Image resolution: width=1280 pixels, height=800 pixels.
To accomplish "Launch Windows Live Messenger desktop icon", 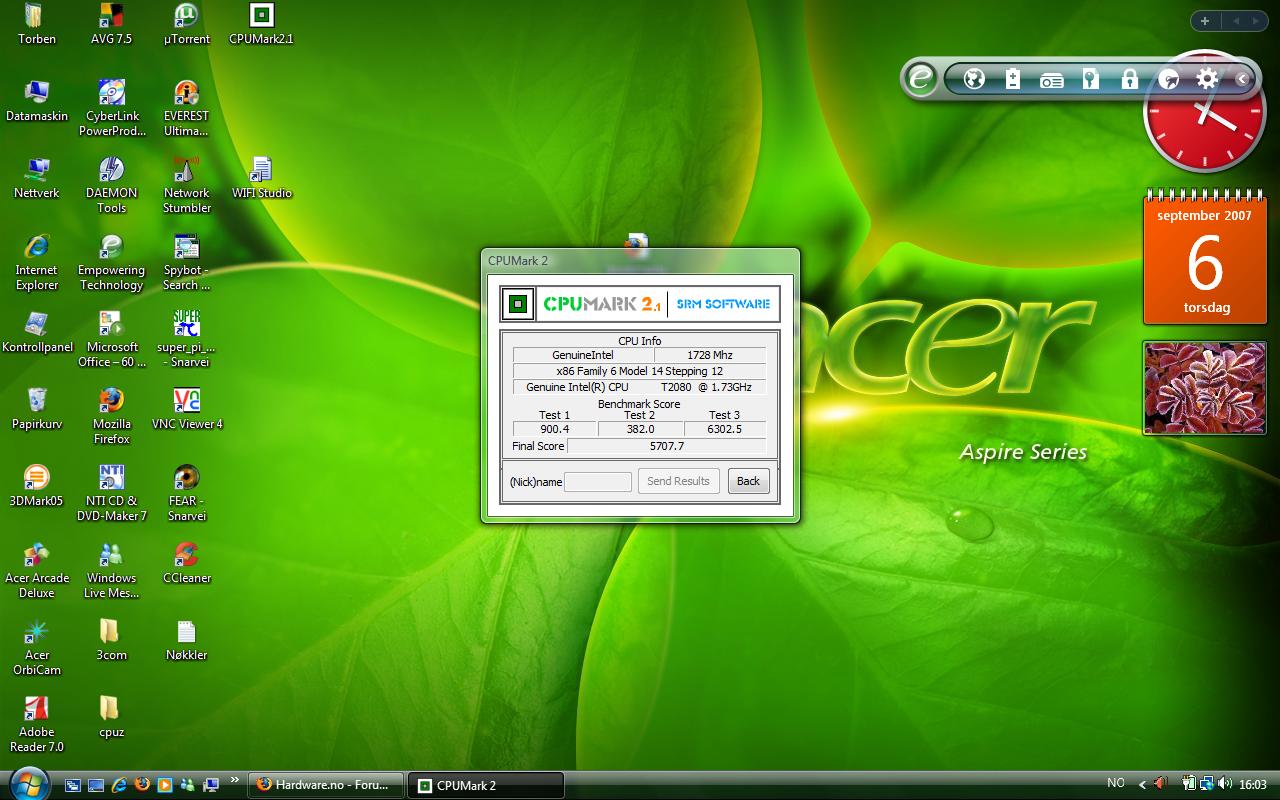I will pyautogui.click(x=111, y=570).
